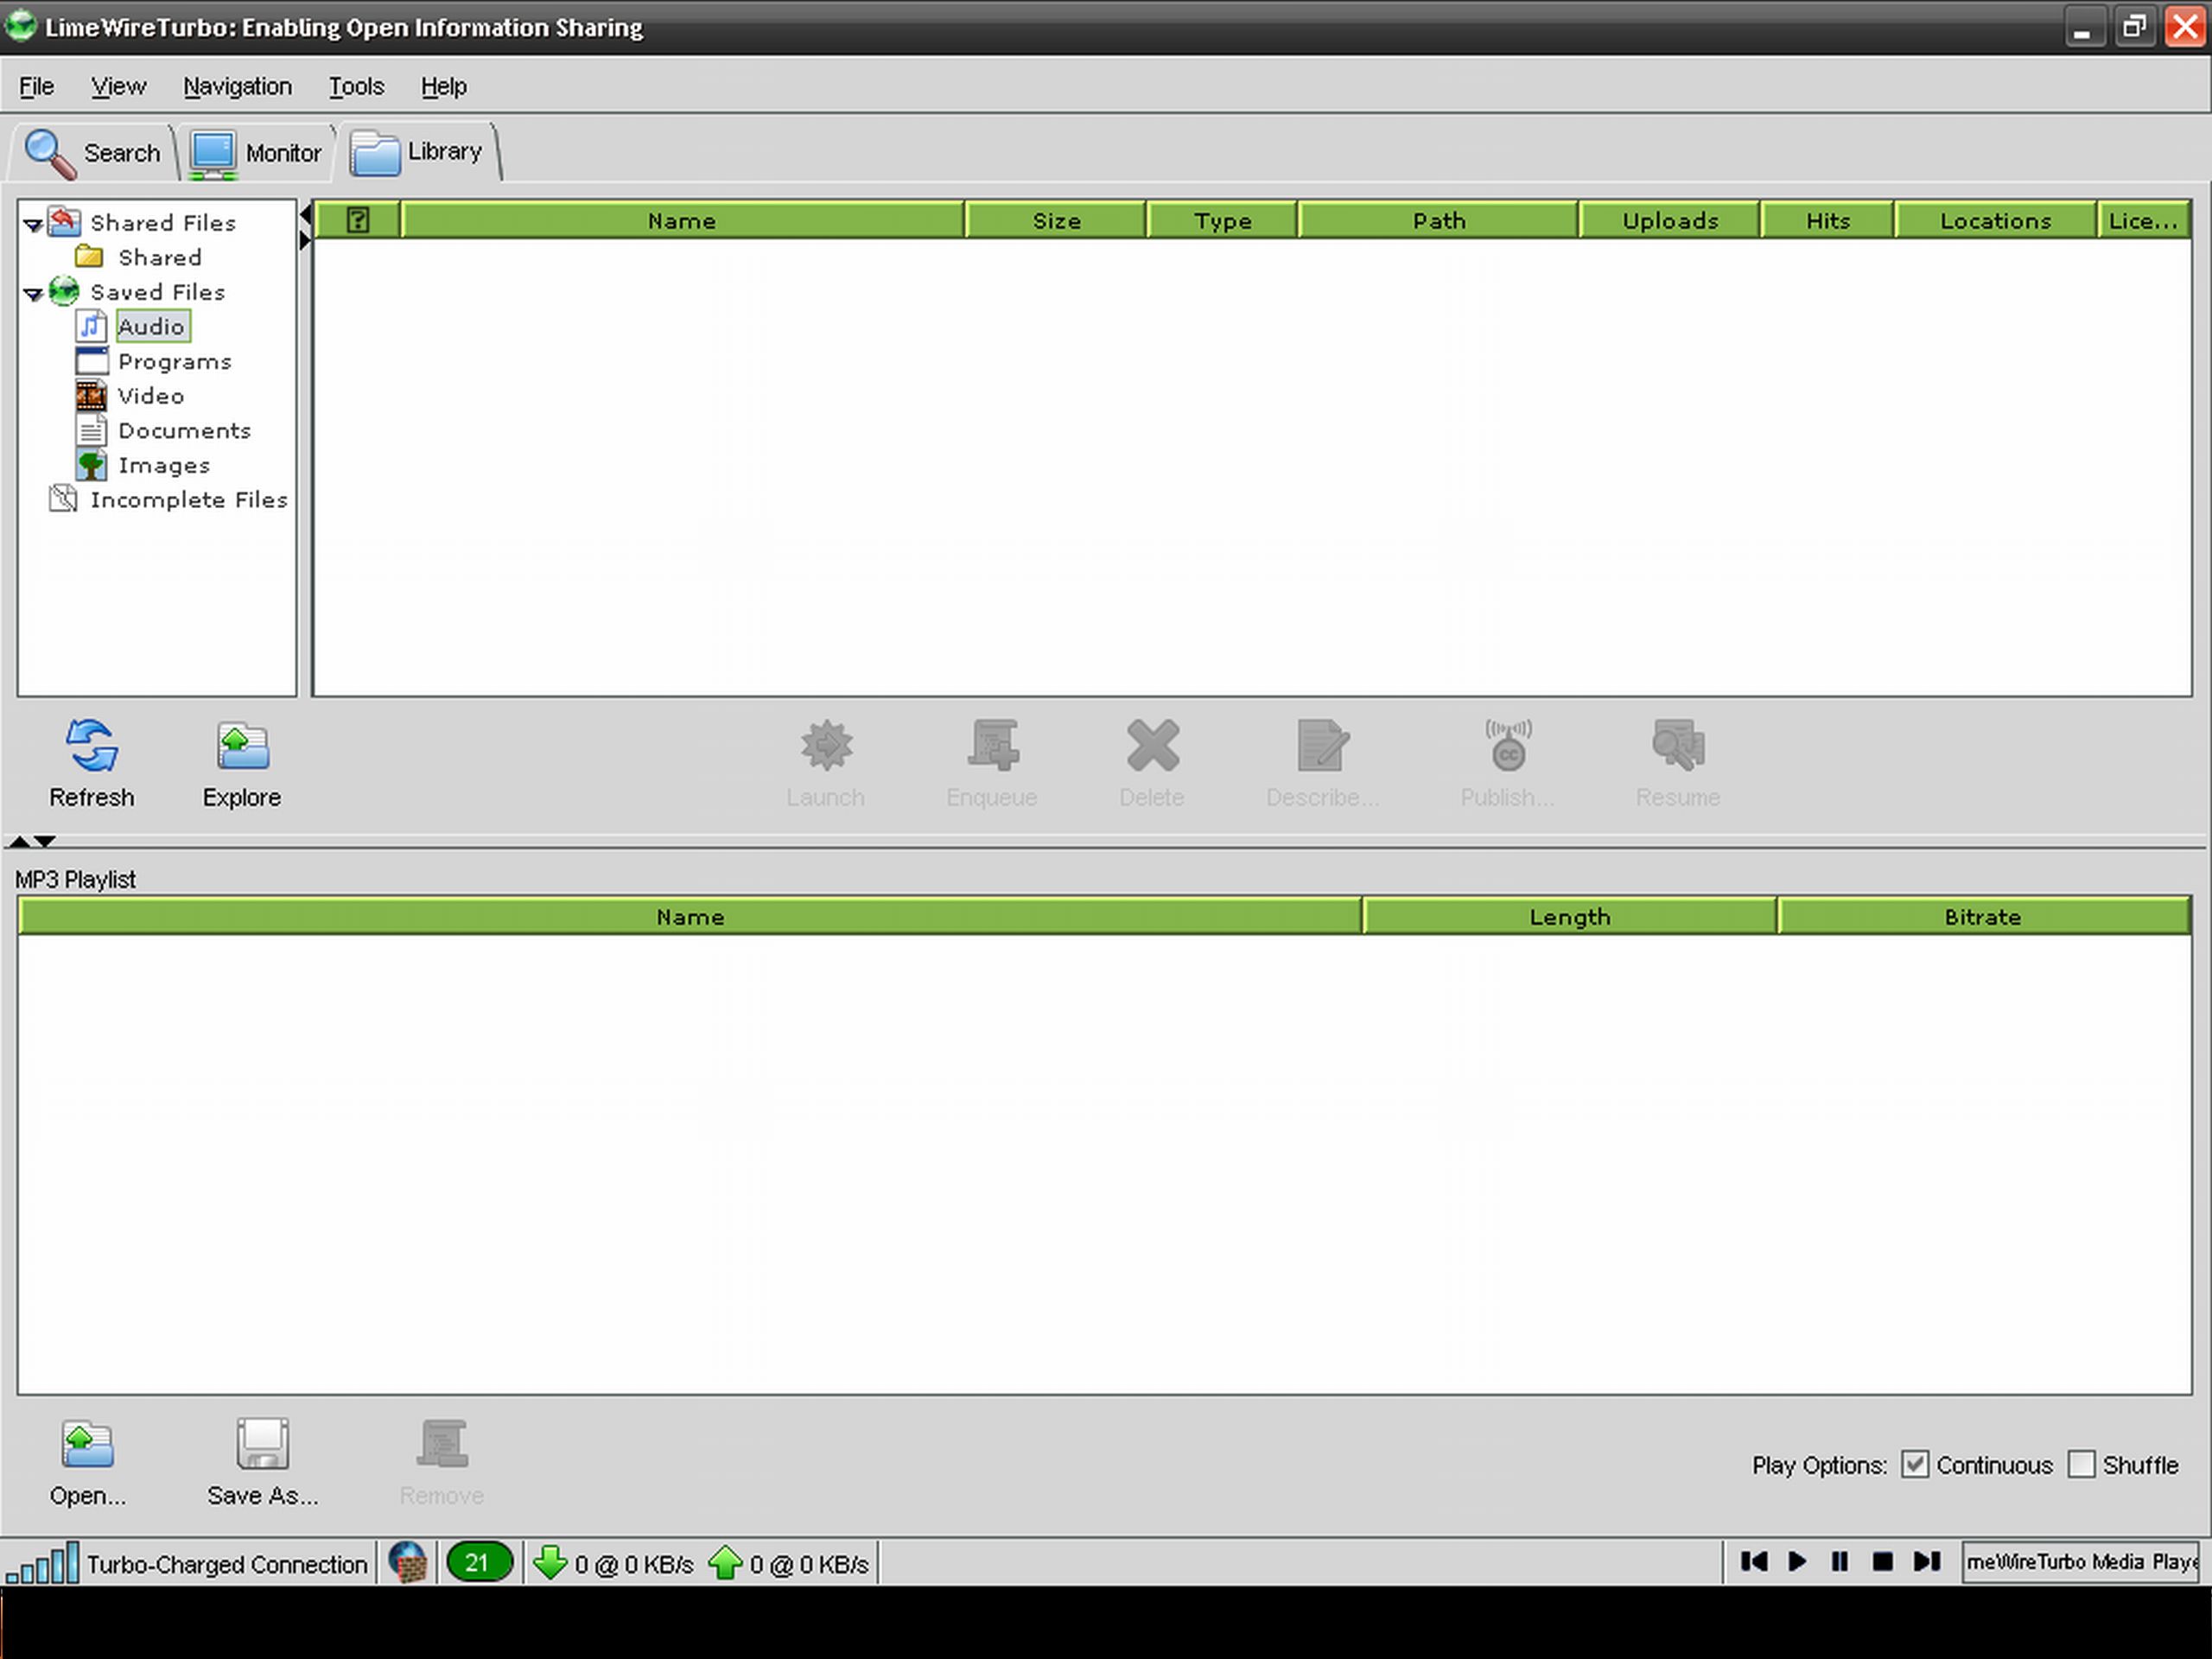
Task: Enable Continuous play option
Action: [x=1916, y=1464]
